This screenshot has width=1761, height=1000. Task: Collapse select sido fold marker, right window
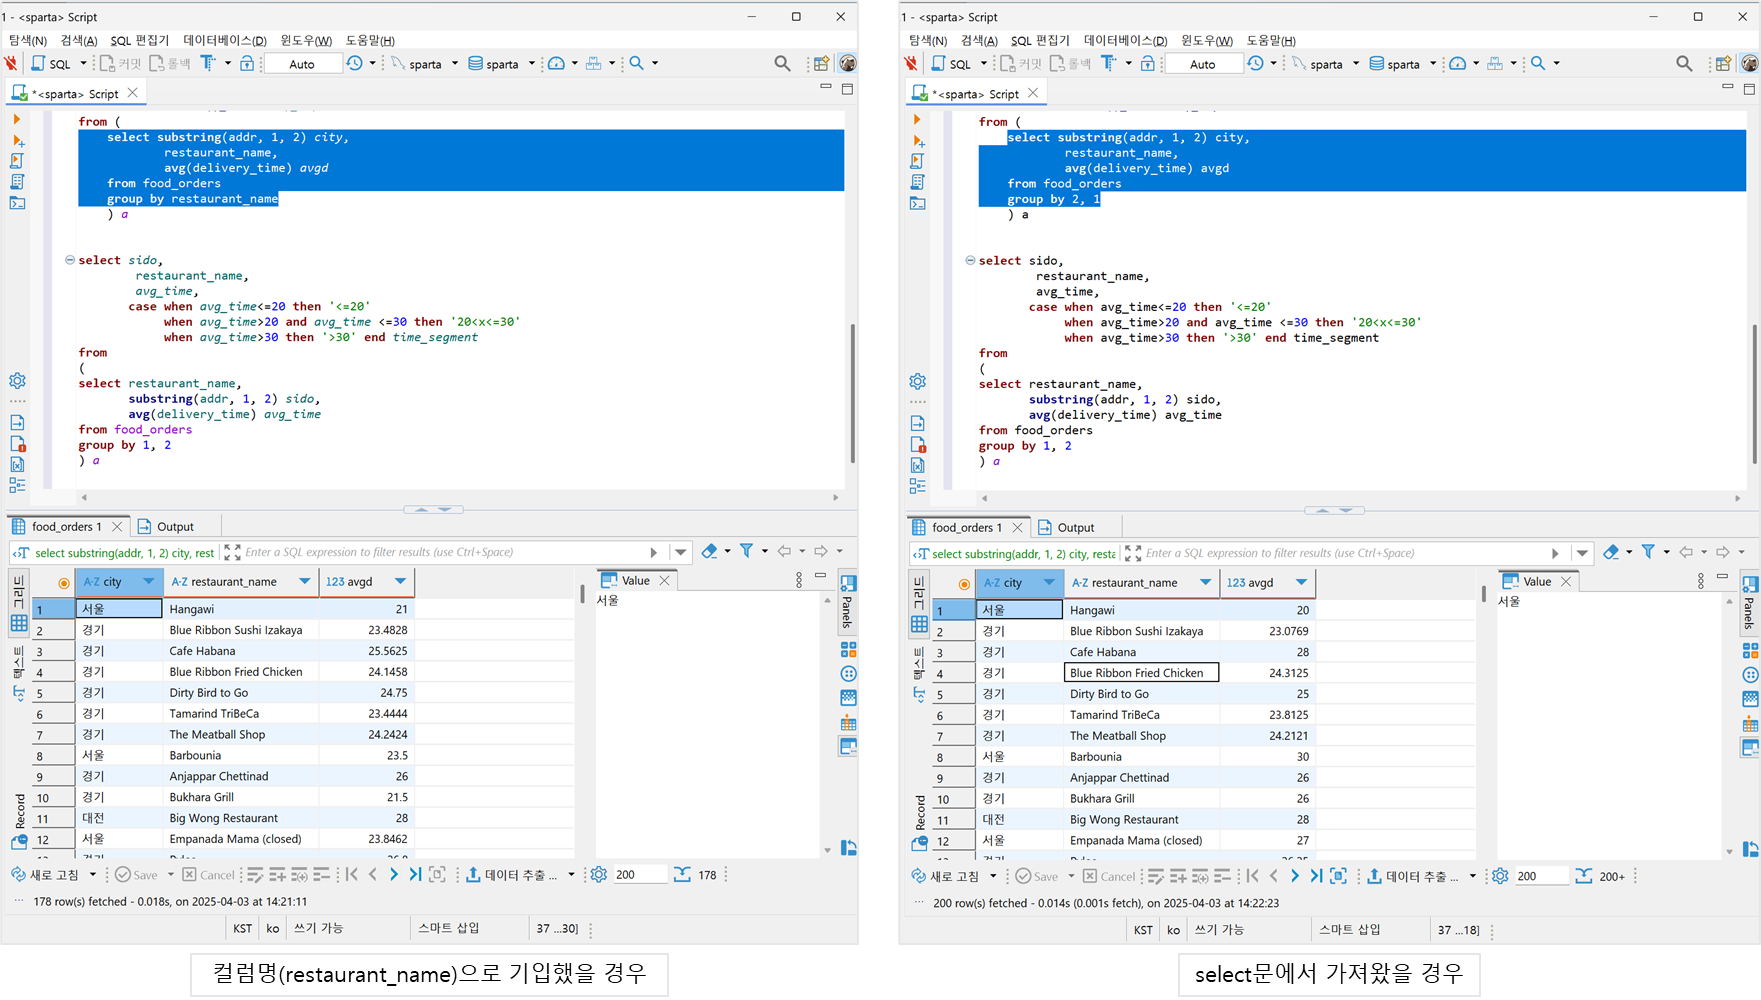click(970, 261)
